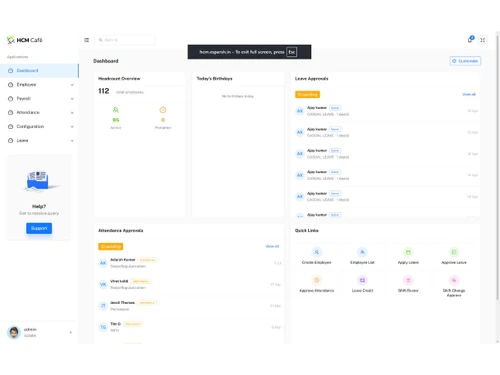Click the HCM Café logo

(x=25, y=40)
